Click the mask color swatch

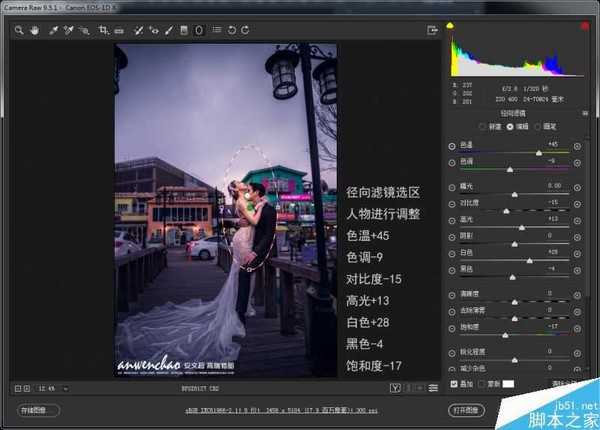click(x=507, y=383)
